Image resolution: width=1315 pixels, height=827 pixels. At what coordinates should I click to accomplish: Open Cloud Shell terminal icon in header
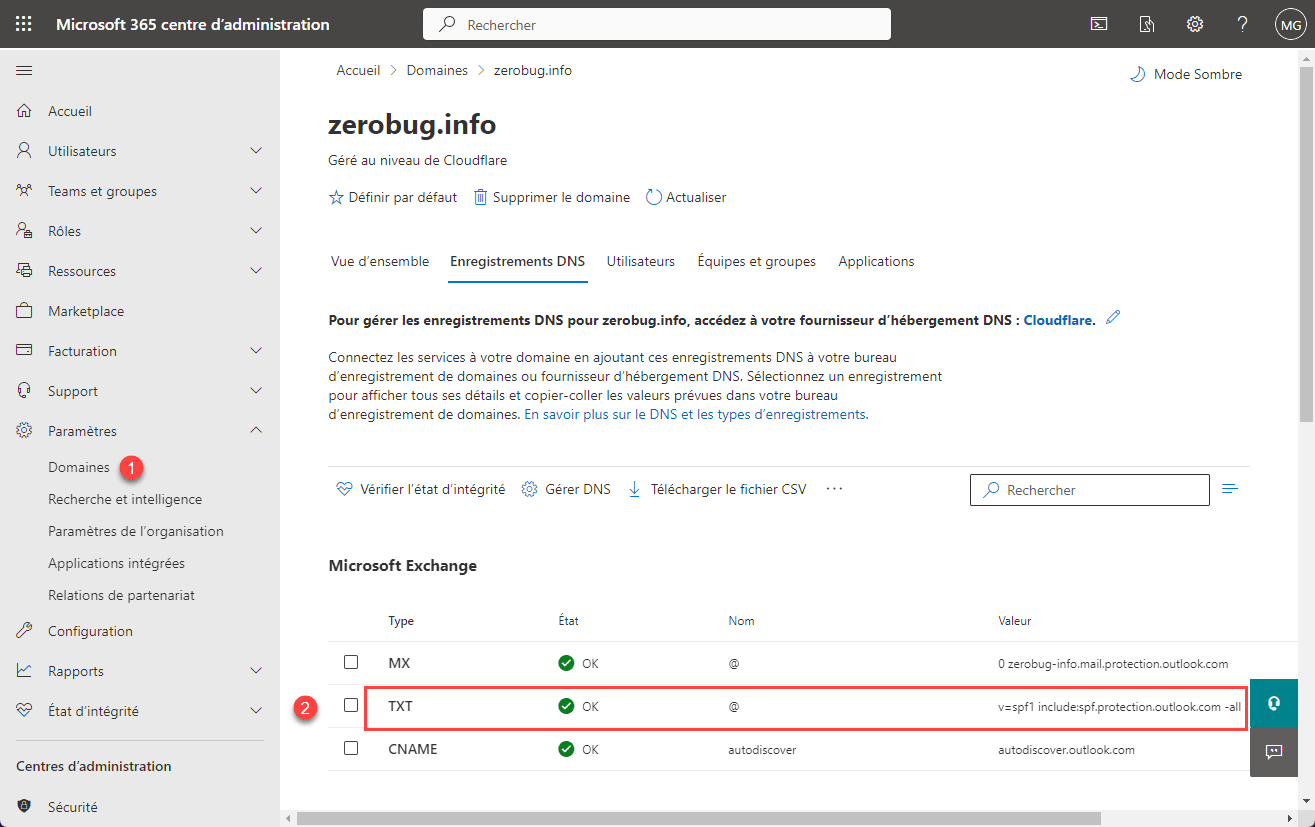(1099, 24)
